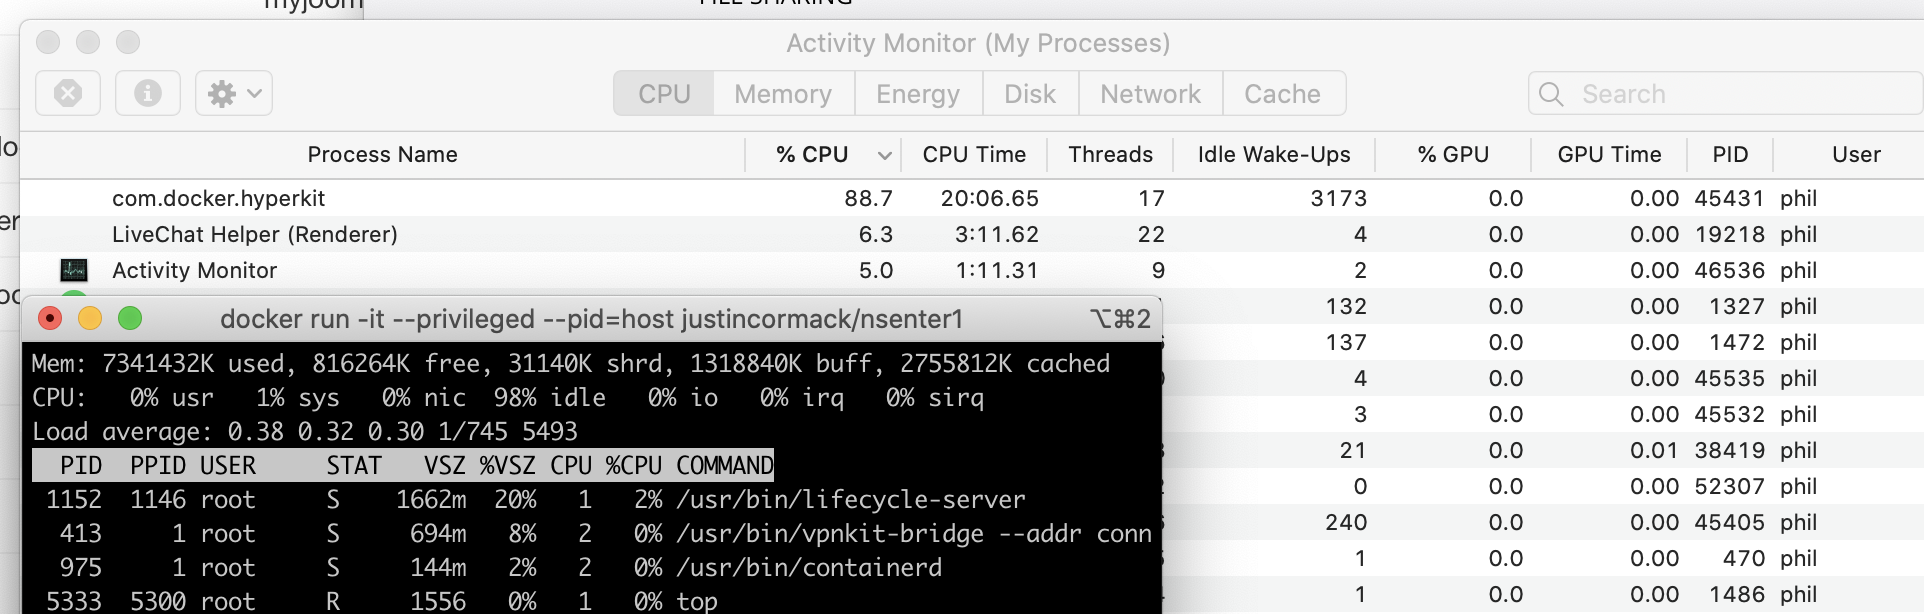The width and height of the screenshot is (1924, 614).
Task: Select row with PID 1327
Action: (x=1543, y=306)
